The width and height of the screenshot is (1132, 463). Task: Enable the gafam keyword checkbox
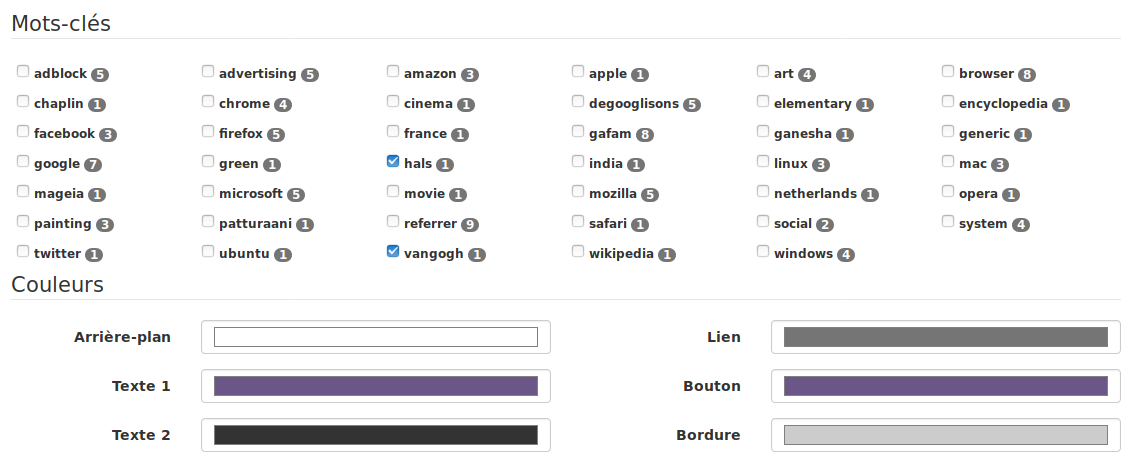[578, 131]
